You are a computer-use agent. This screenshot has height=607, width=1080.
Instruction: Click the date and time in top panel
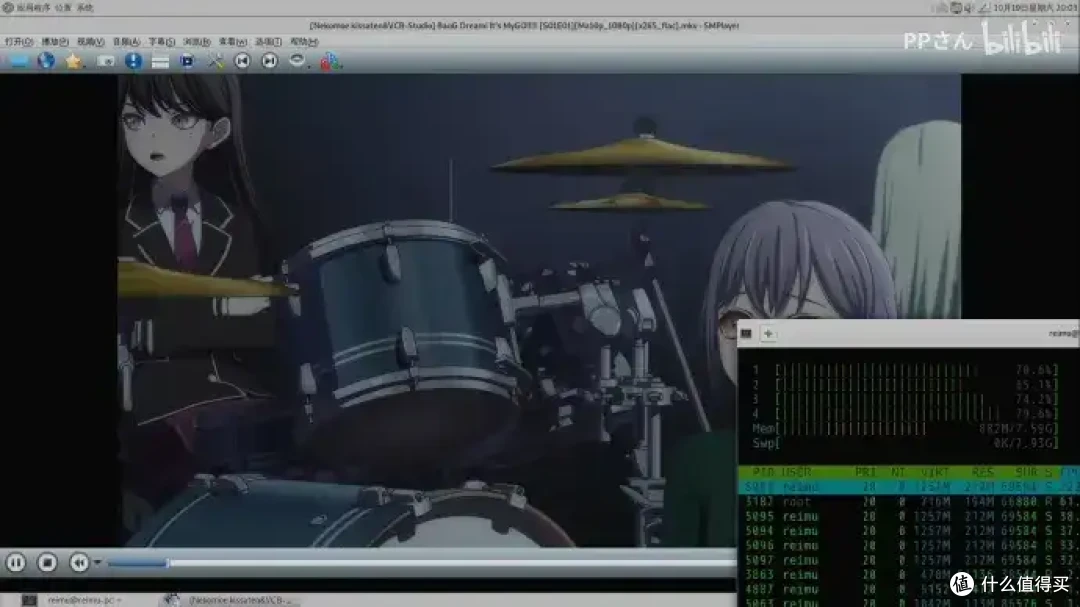pos(1035,8)
